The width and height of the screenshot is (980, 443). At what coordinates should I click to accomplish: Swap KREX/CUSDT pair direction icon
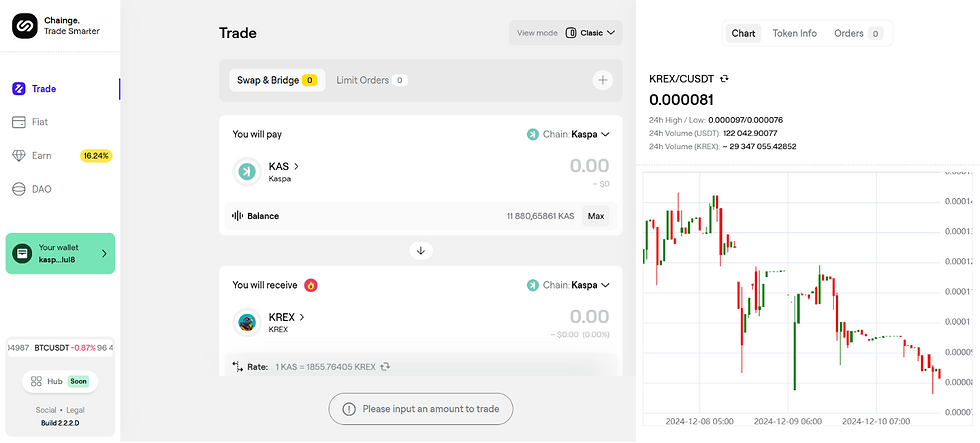724,79
